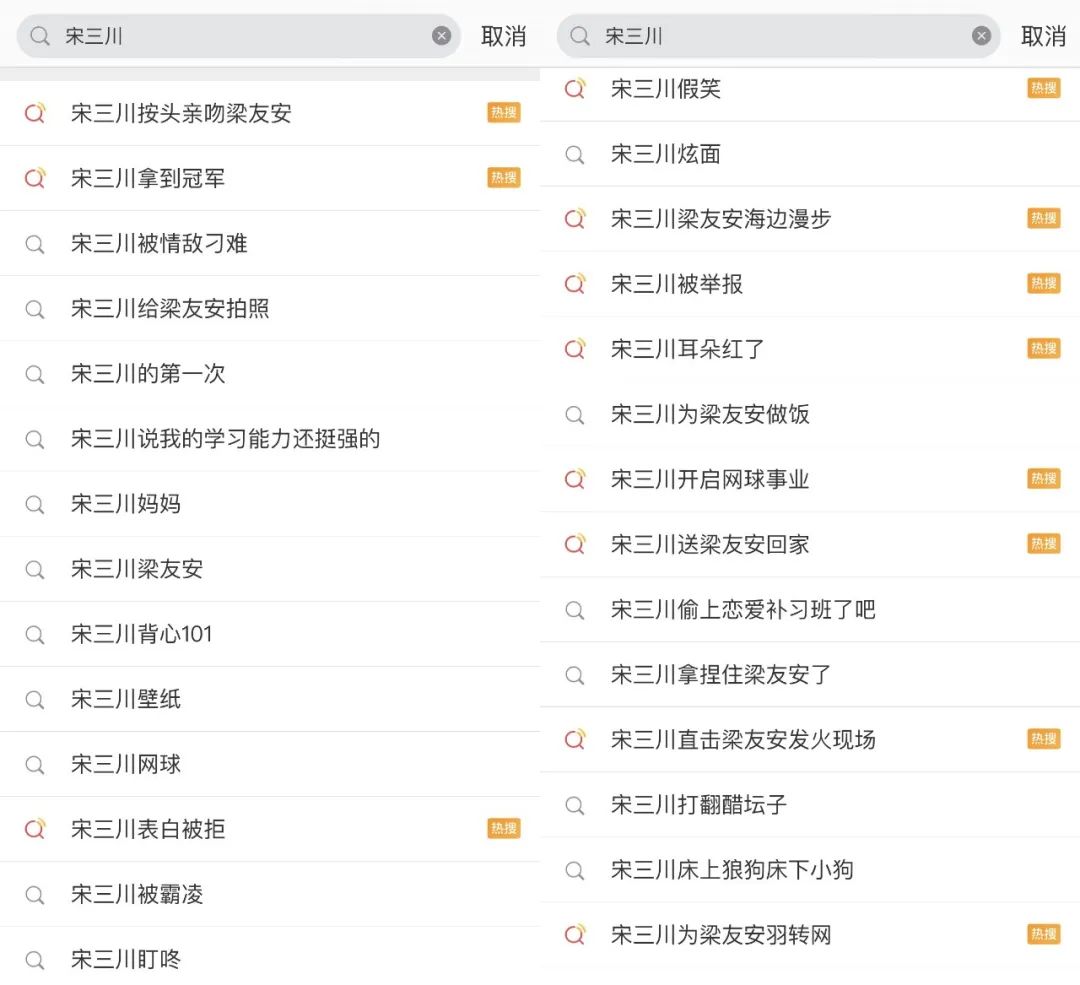This screenshot has height=985, width=1080.
Task: Clear the left search field text
Action: [441, 36]
